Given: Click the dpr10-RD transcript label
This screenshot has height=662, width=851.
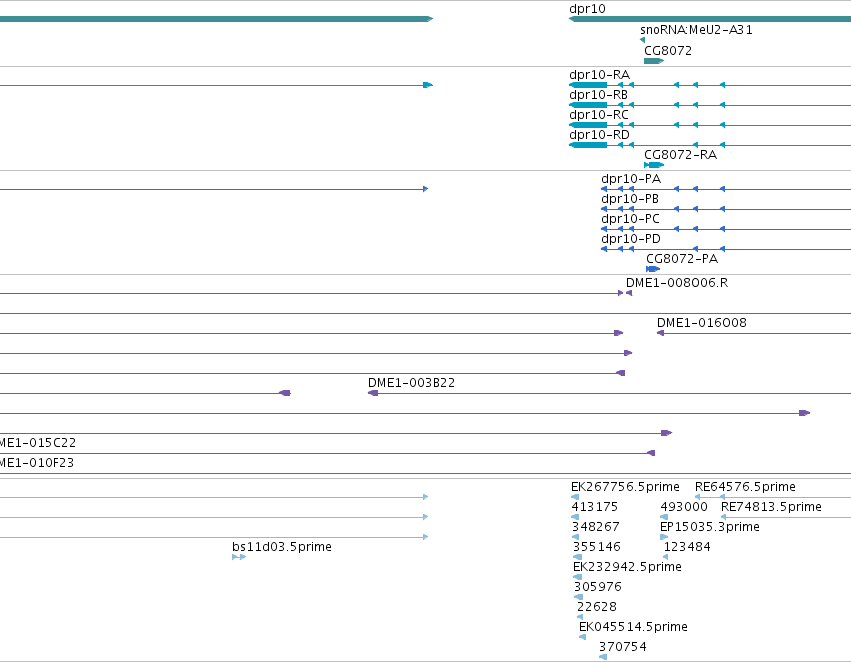Looking at the screenshot, I should tap(599, 135).
